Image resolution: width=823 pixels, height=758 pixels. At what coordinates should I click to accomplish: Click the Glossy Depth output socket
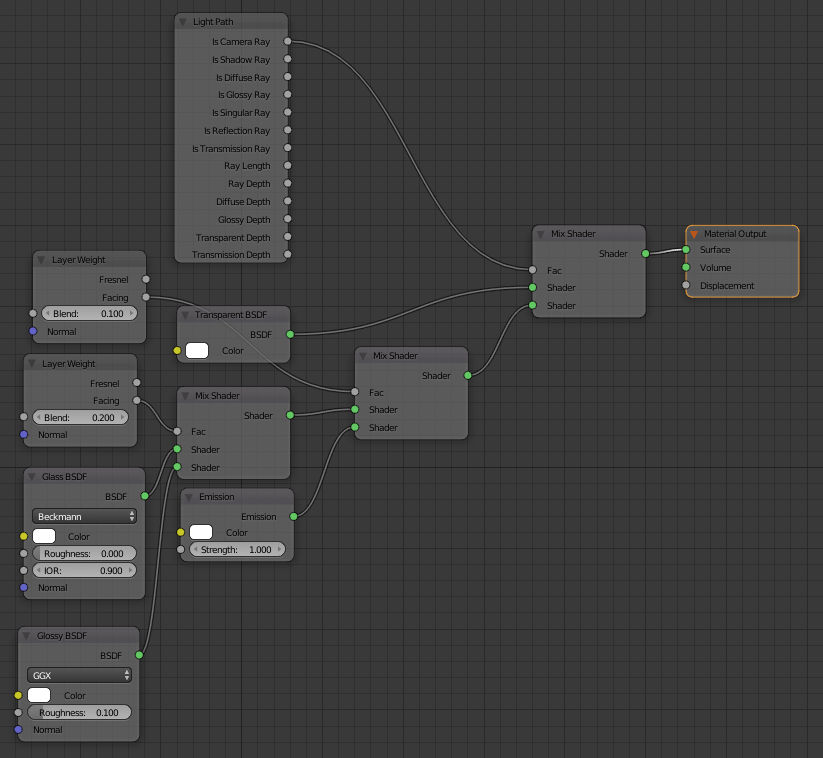coord(288,219)
